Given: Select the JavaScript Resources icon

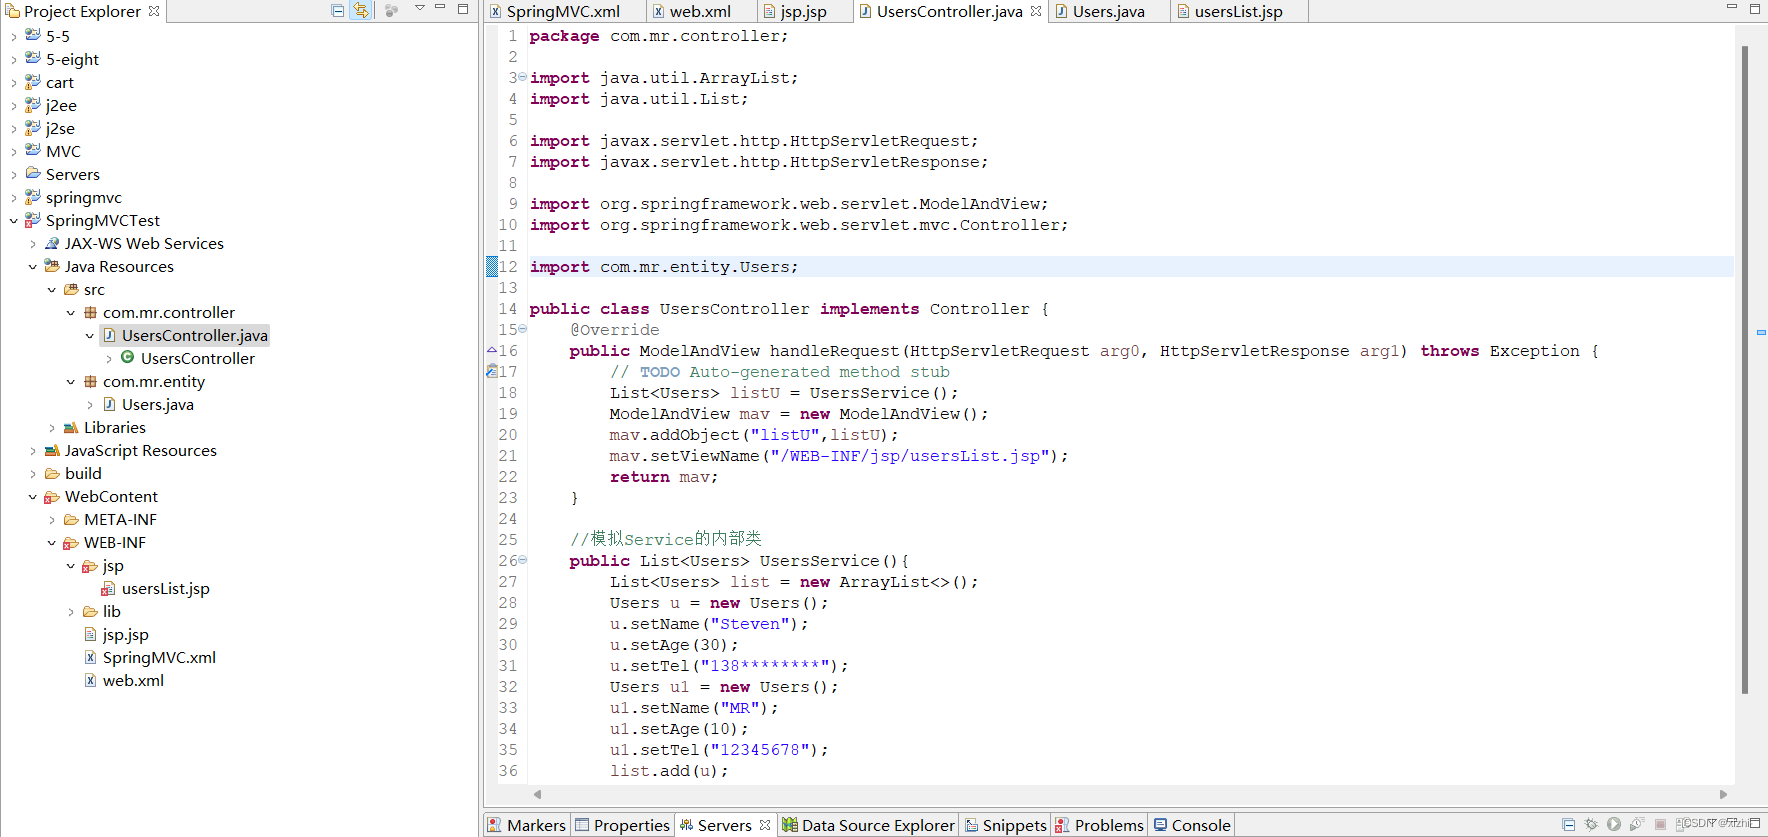Looking at the screenshot, I should (52, 450).
